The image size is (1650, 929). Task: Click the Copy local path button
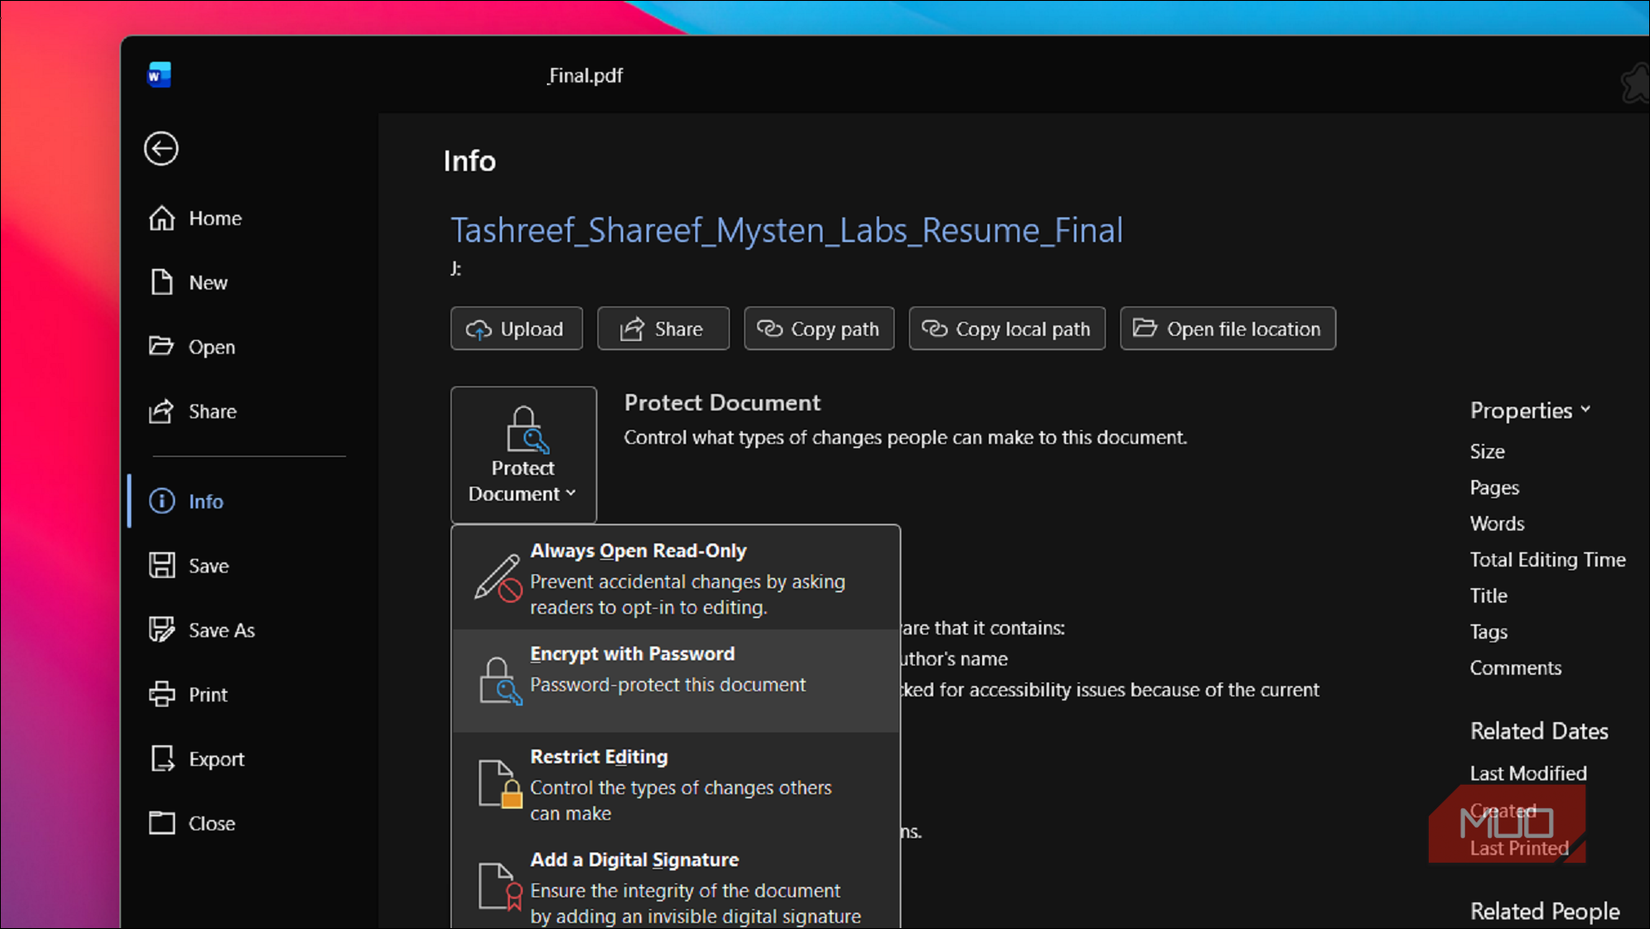tap(1006, 328)
